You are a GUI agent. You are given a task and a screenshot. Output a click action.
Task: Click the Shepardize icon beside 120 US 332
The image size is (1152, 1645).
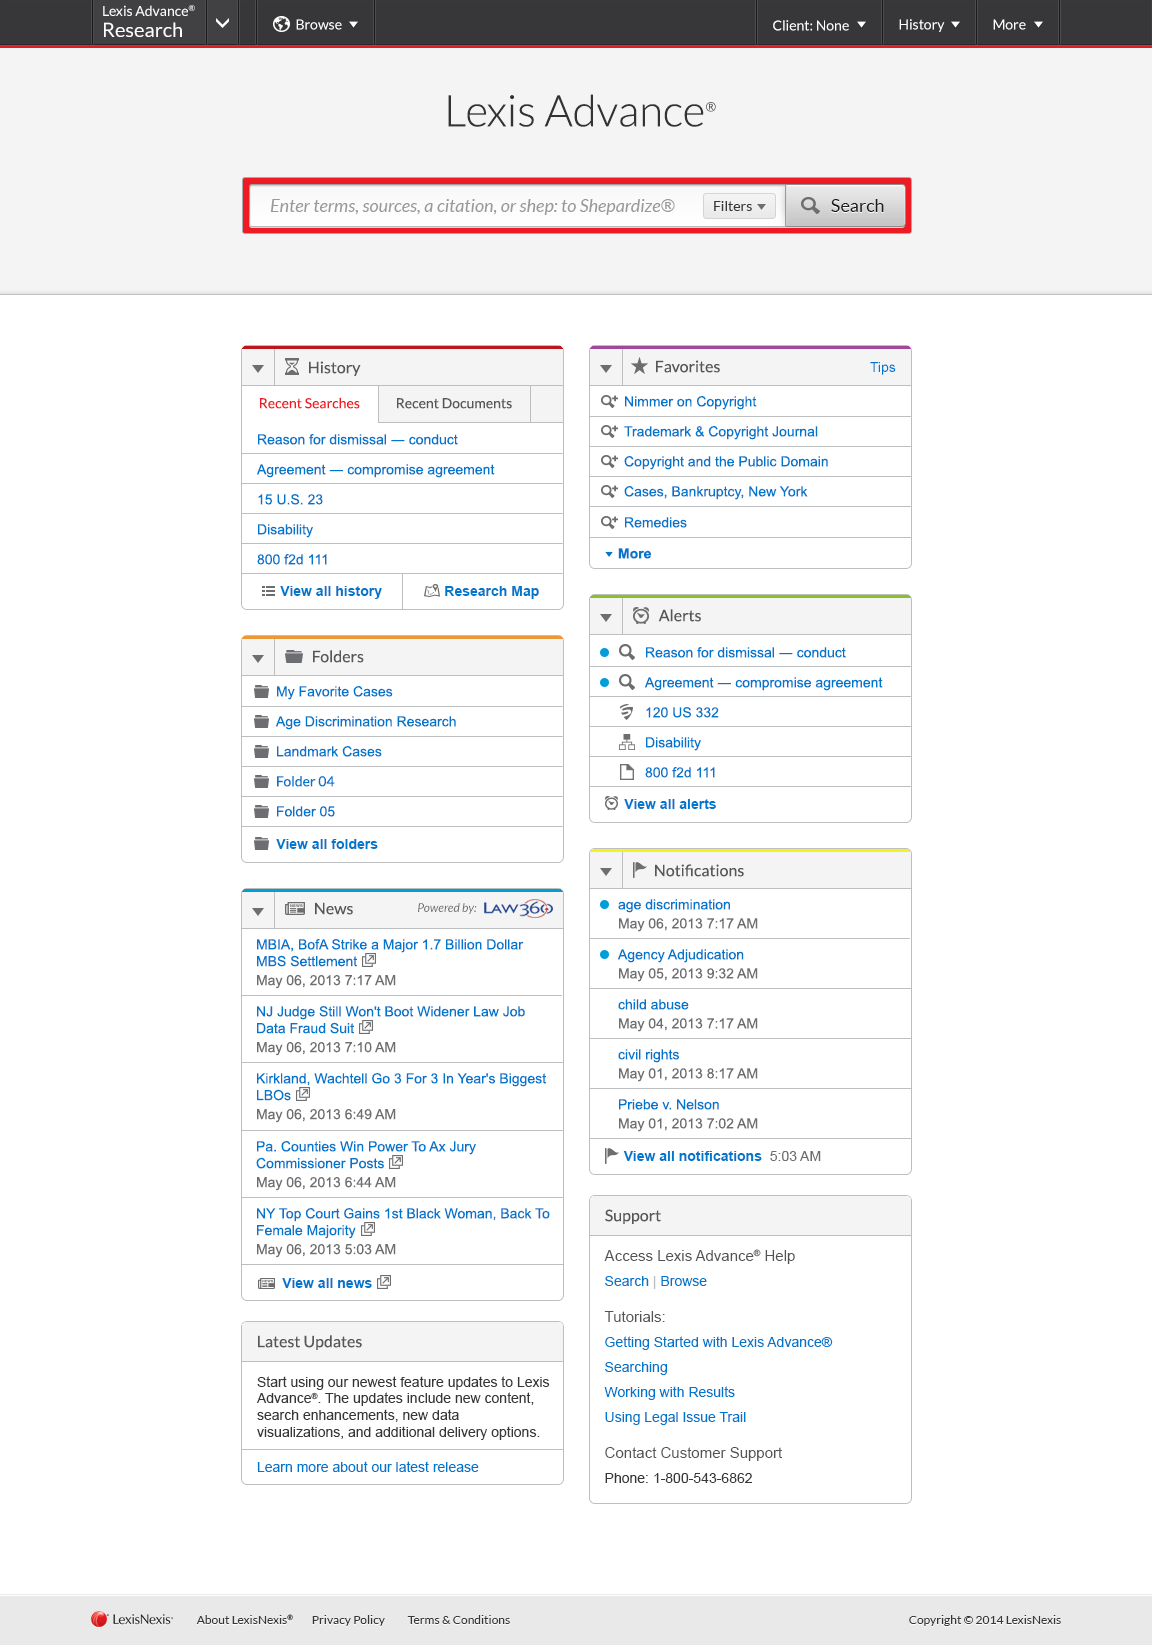coord(626,712)
